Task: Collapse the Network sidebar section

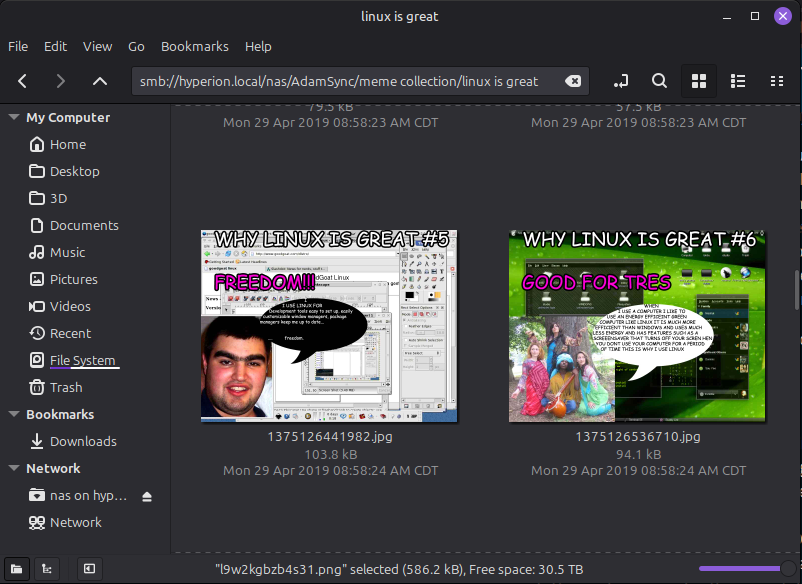Action: [x=14, y=469]
